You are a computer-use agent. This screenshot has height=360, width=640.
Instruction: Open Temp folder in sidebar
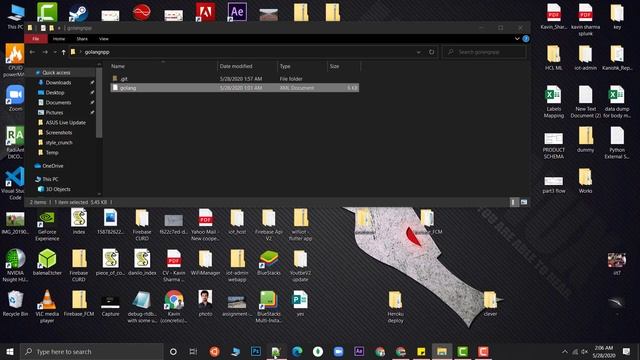click(52, 153)
